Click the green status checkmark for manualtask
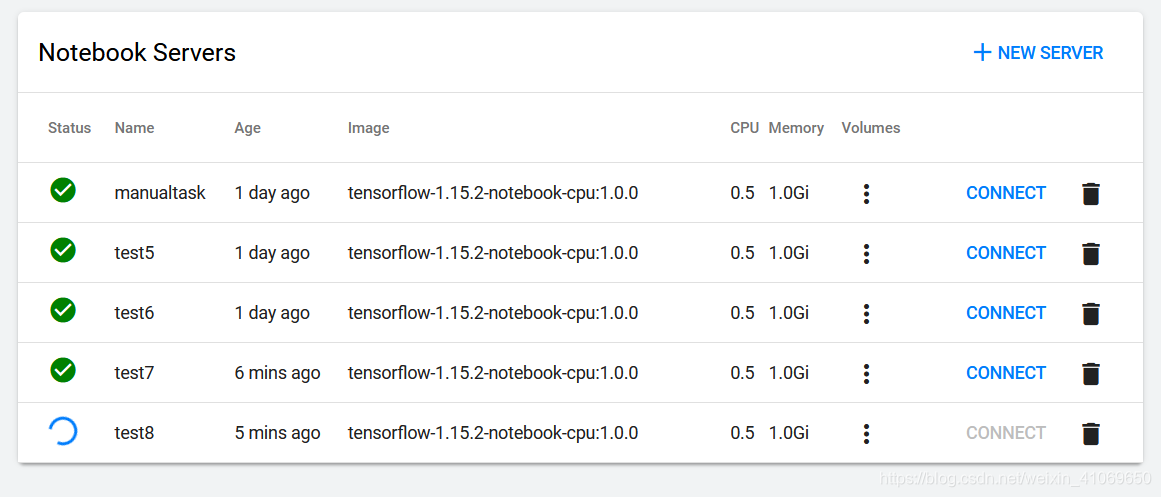This screenshot has width=1161, height=497. 63,190
